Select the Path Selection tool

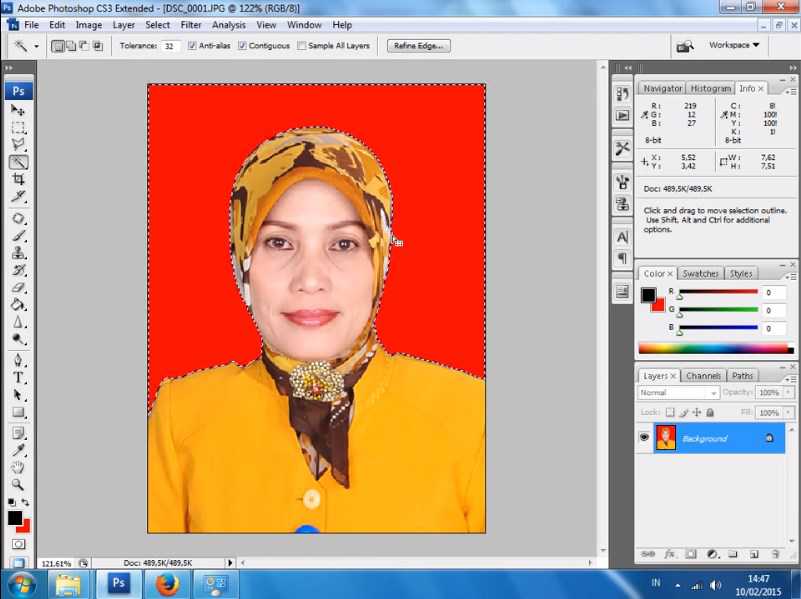[18, 395]
